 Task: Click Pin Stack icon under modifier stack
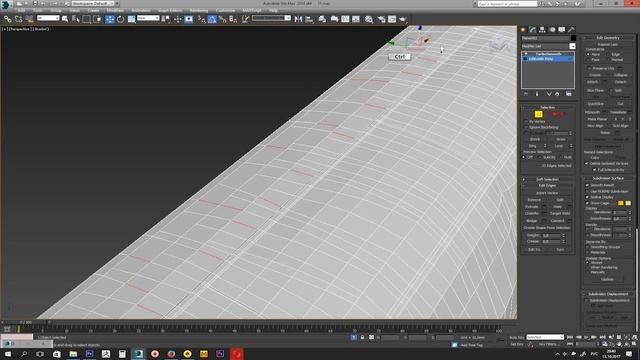tap(526, 94)
